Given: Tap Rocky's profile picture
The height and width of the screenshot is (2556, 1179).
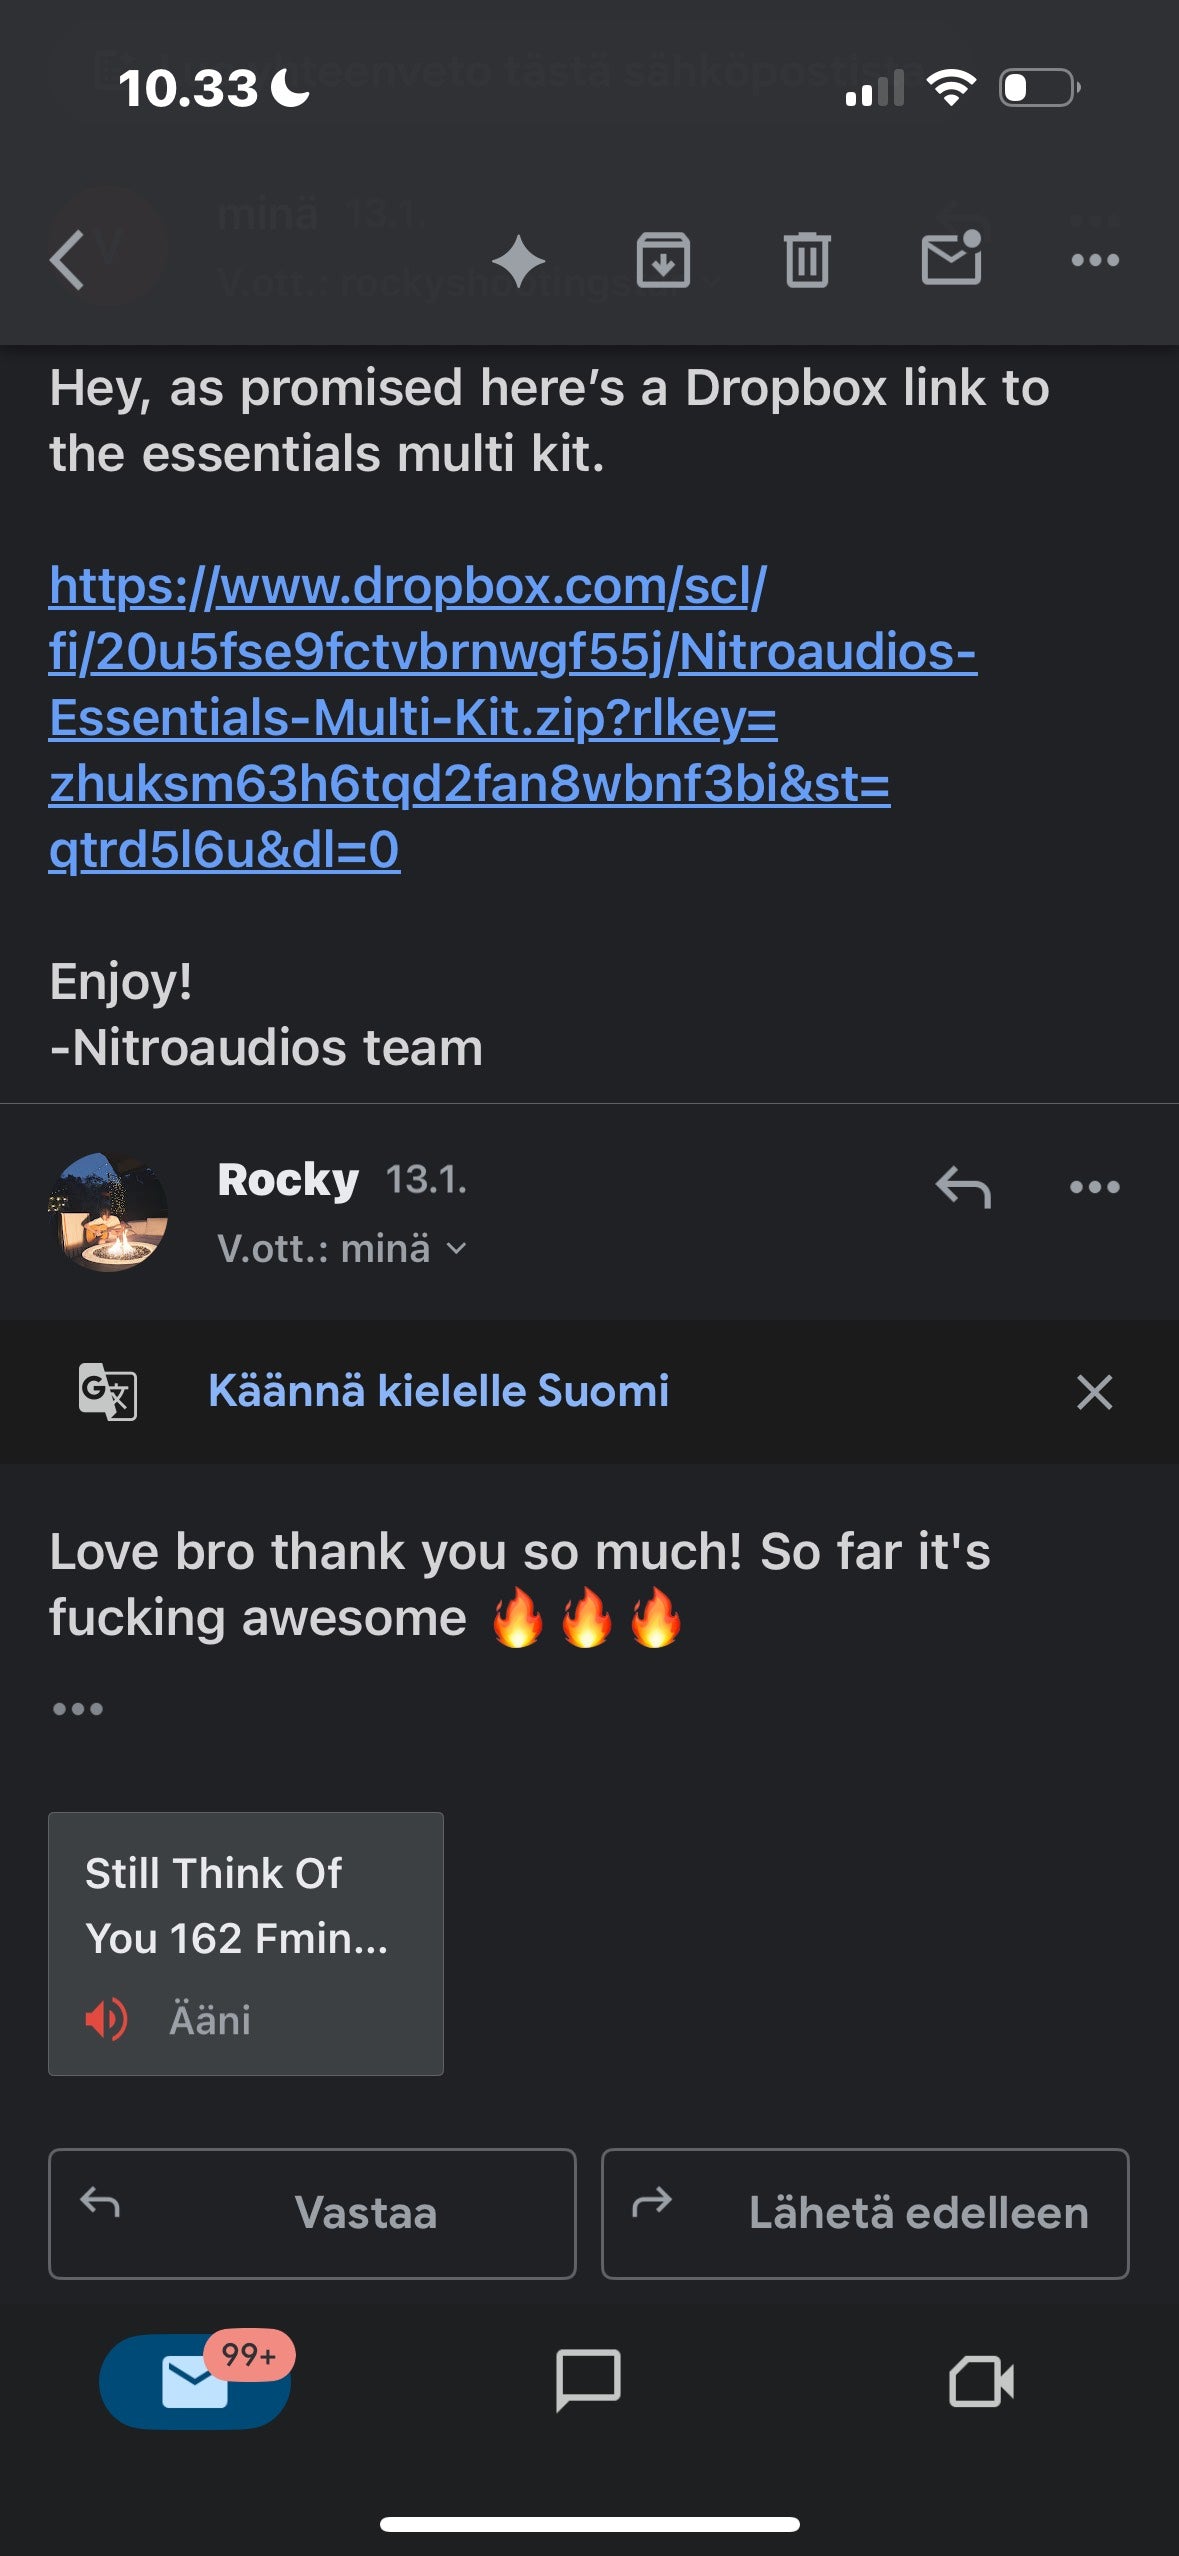Looking at the screenshot, I should 108,1213.
